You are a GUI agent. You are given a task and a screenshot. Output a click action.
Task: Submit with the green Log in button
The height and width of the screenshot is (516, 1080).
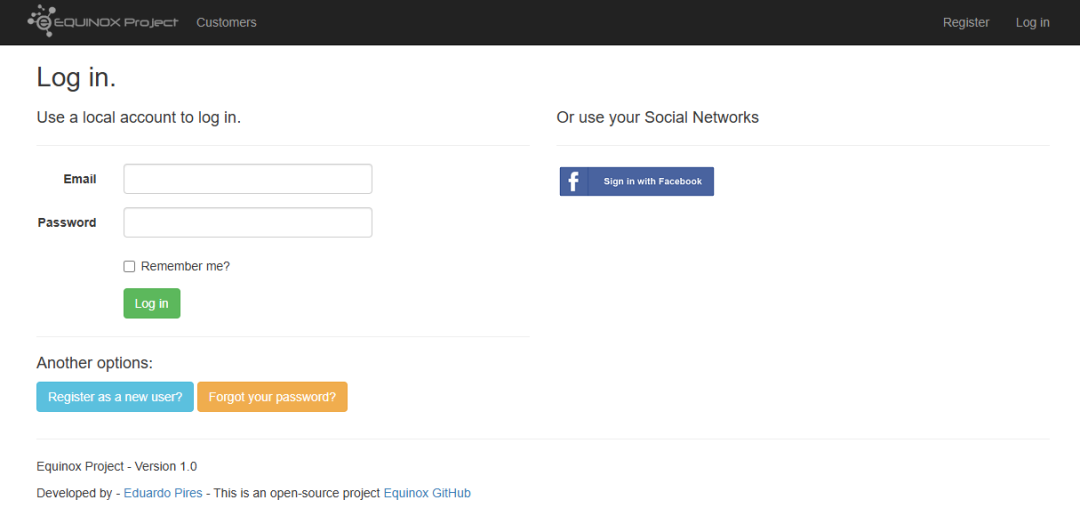(152, 303)
